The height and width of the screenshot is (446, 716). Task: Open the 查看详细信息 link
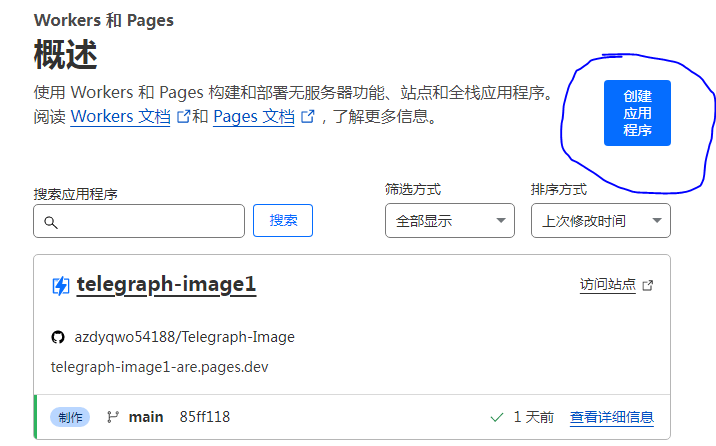tap(612, 417)
